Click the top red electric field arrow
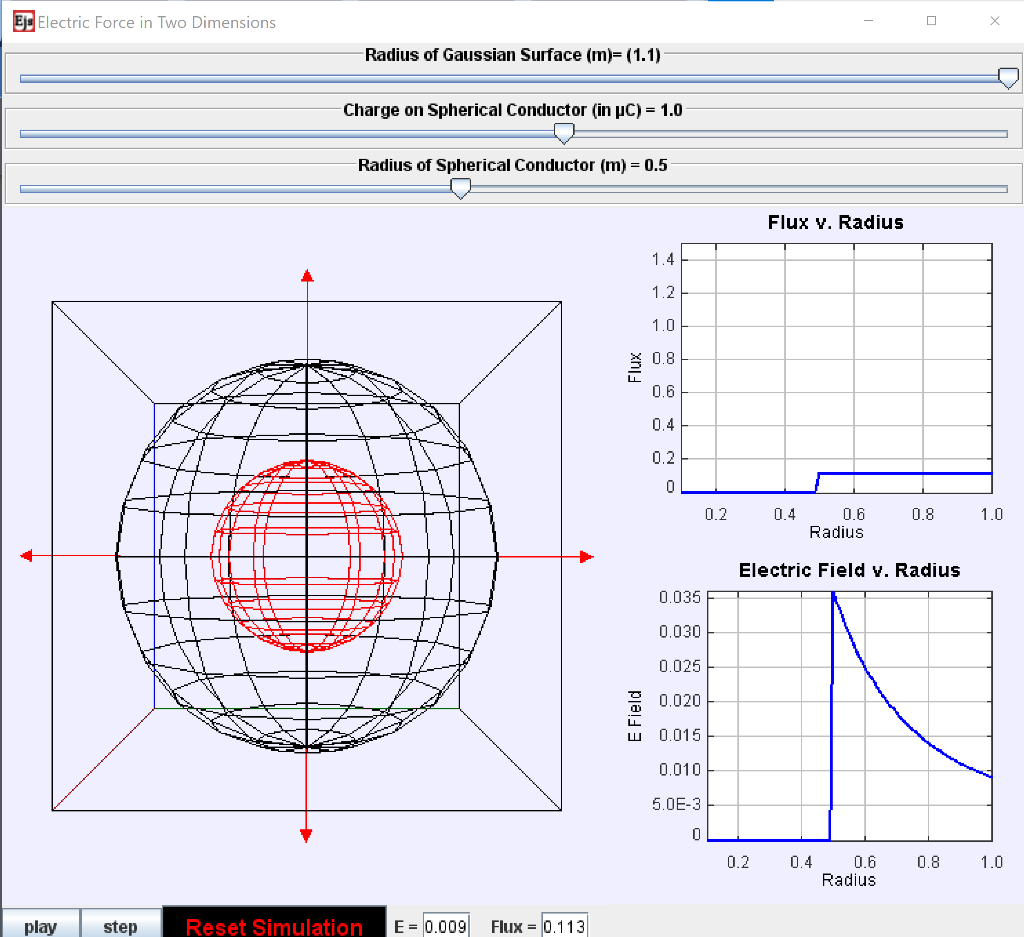The height and width of the screenshot is (937, 1024). tap(305, 275)
